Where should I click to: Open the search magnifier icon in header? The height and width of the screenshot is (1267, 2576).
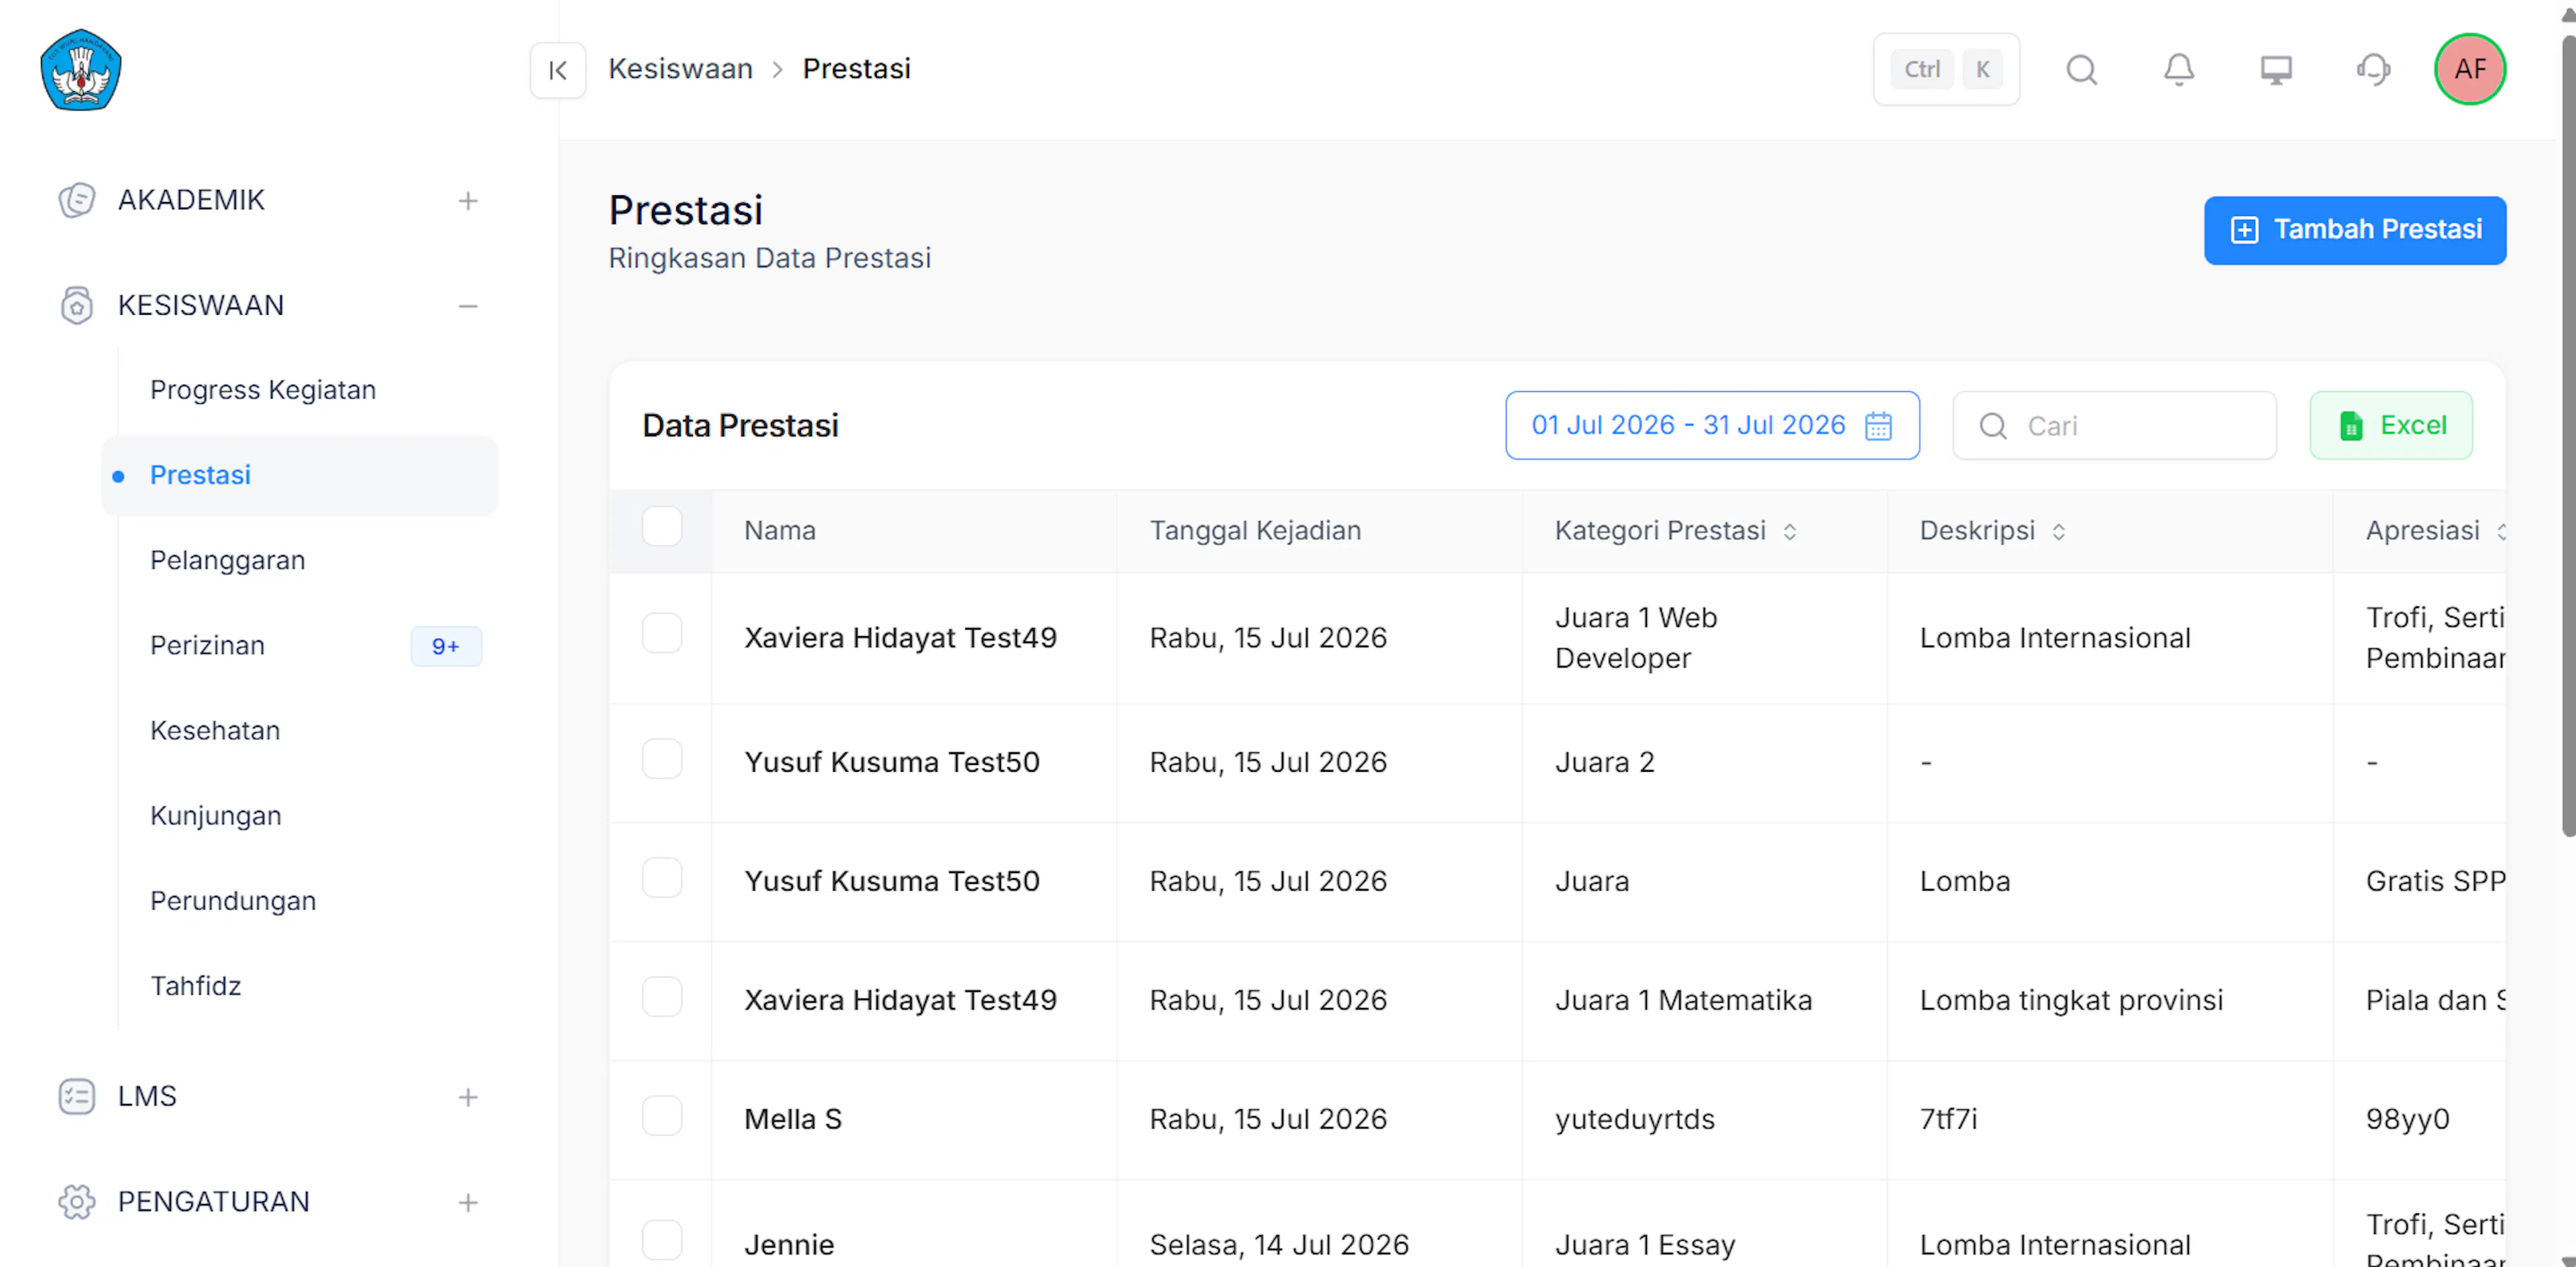click(2082, 69)
